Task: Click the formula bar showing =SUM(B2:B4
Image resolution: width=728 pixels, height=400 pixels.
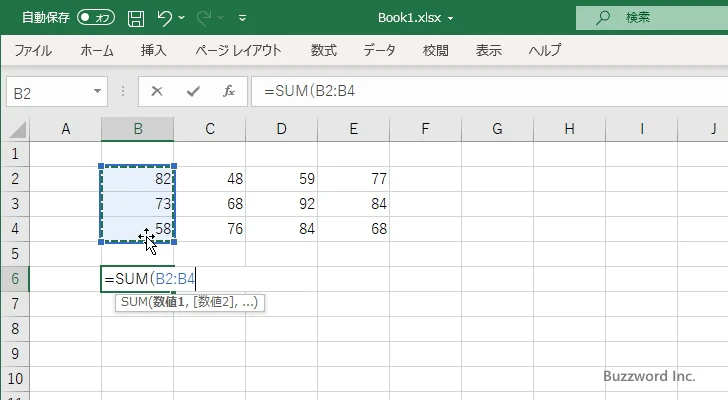Action: 489,91
